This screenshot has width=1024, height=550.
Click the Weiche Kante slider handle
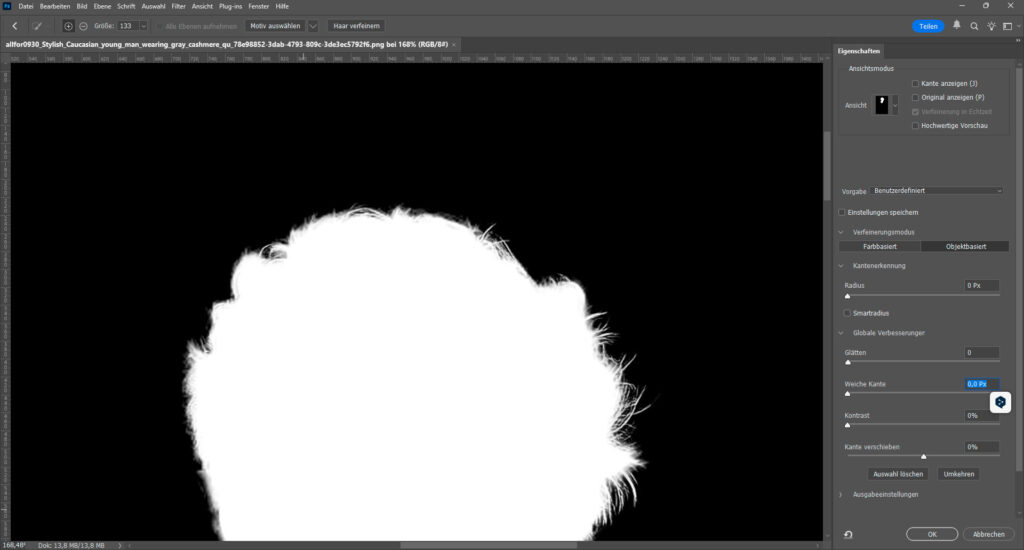[848, 394]
